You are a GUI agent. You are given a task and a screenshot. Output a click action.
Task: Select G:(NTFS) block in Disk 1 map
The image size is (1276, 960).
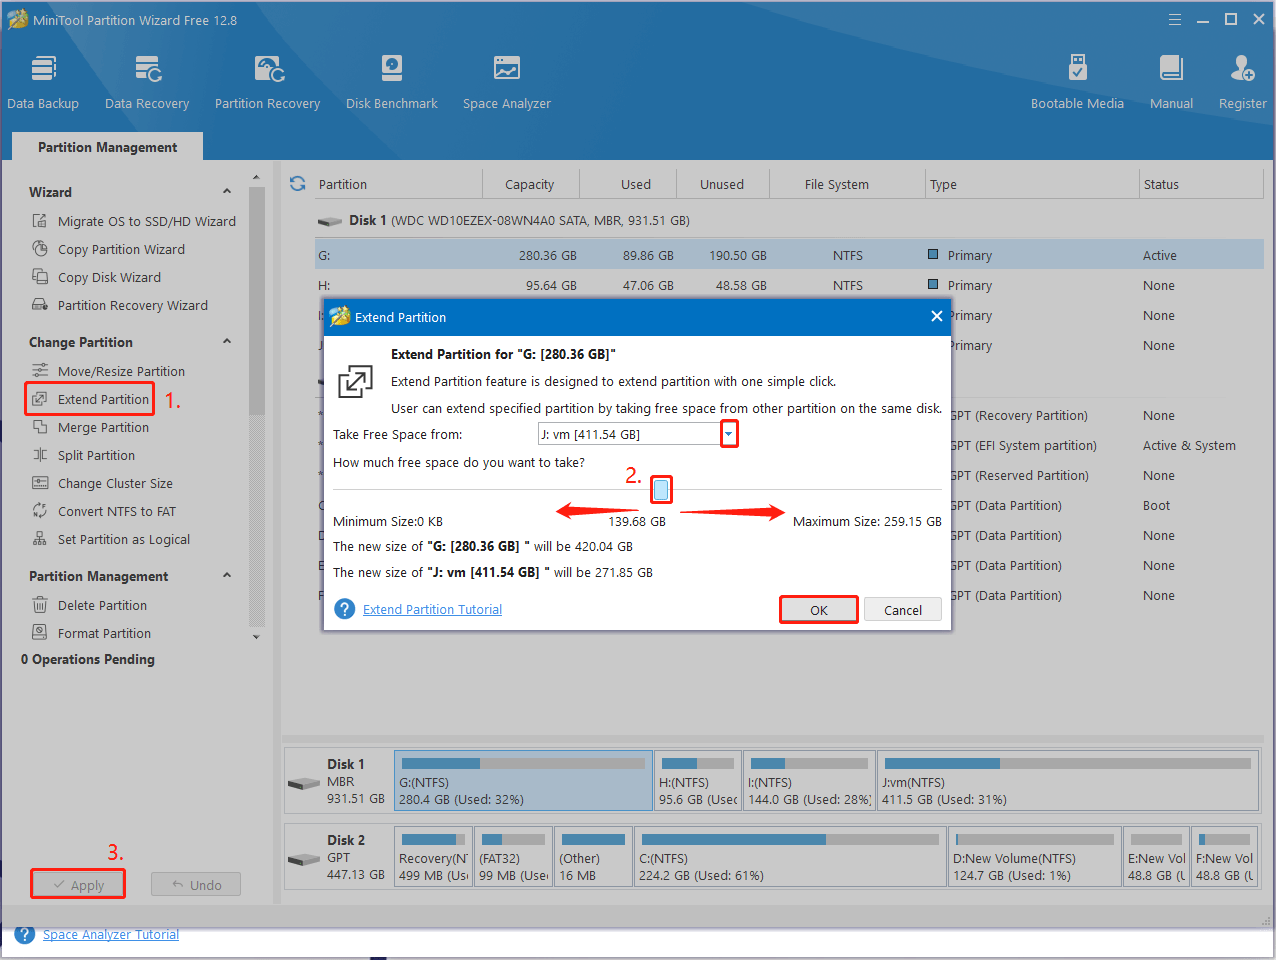pos(523,781)
